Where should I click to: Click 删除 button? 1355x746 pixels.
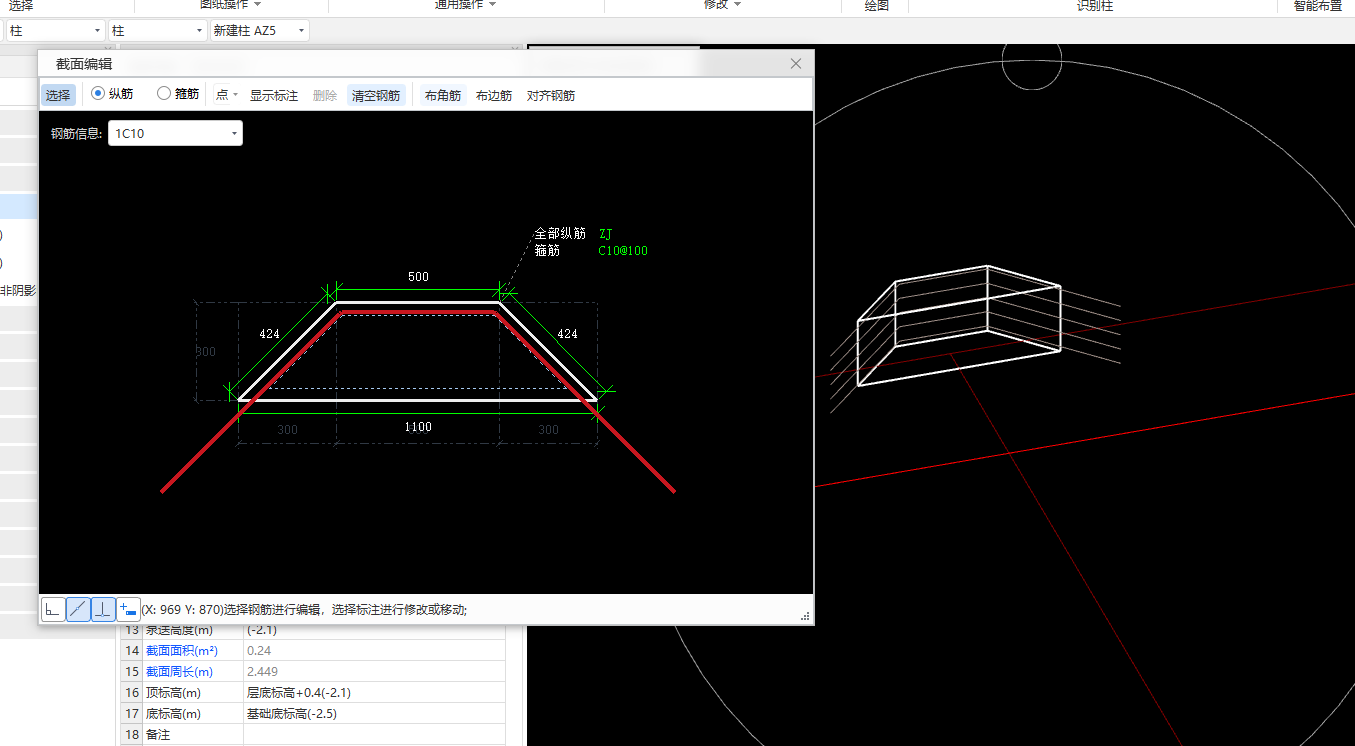tap(325, 95)
